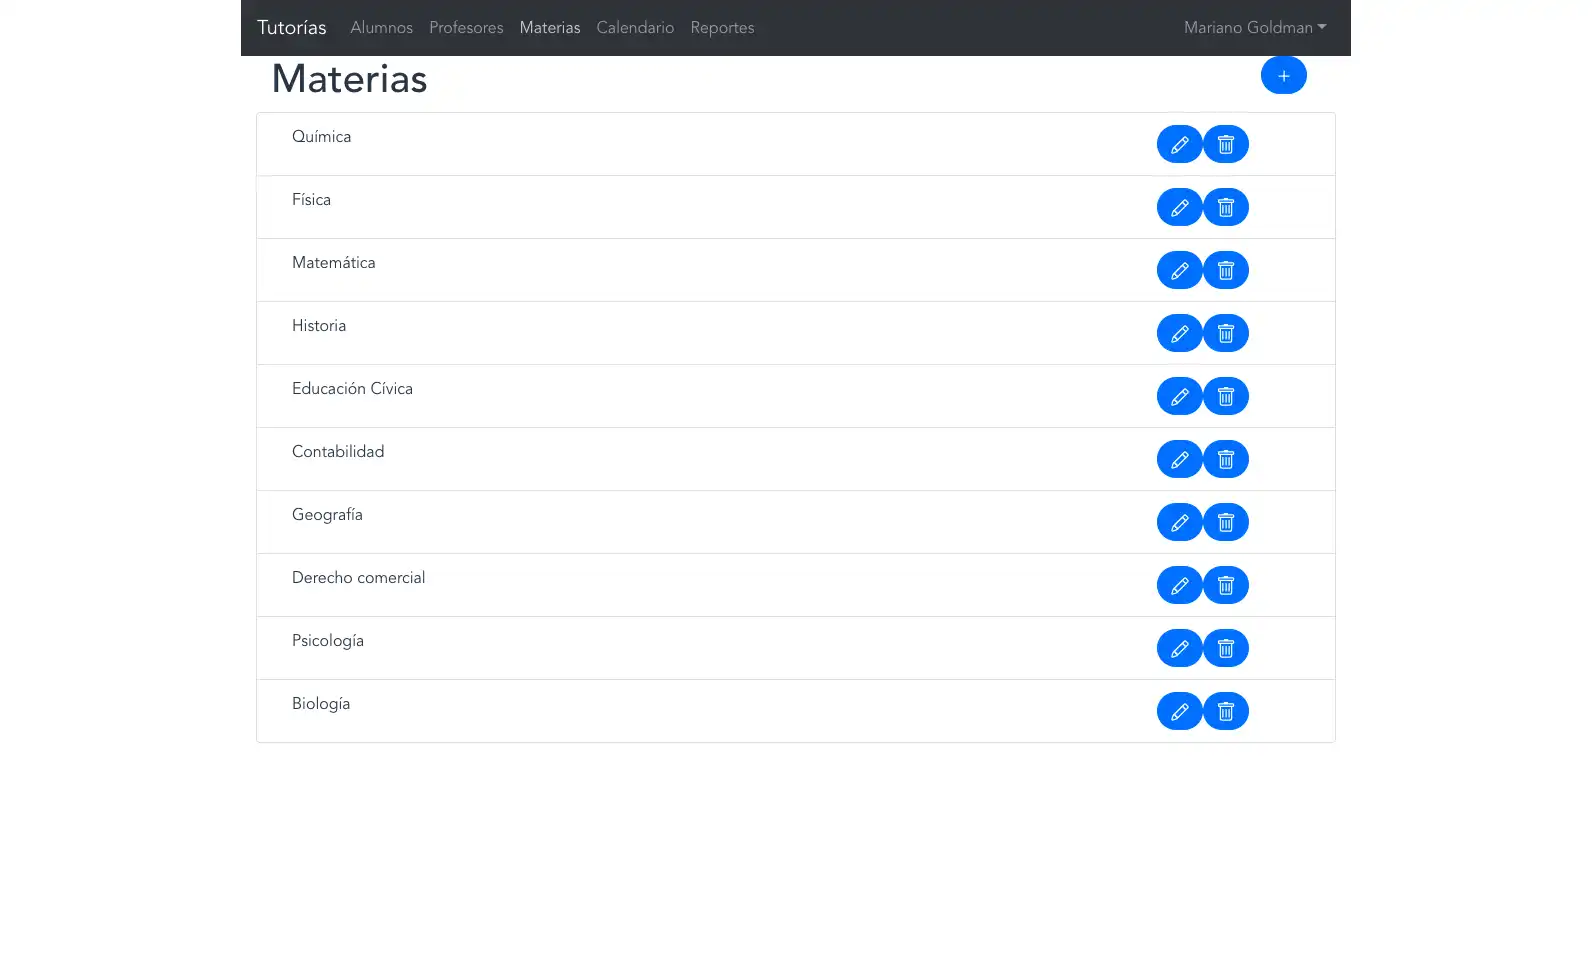
Task: Edit the Química subject
Action: (1179, 145)
